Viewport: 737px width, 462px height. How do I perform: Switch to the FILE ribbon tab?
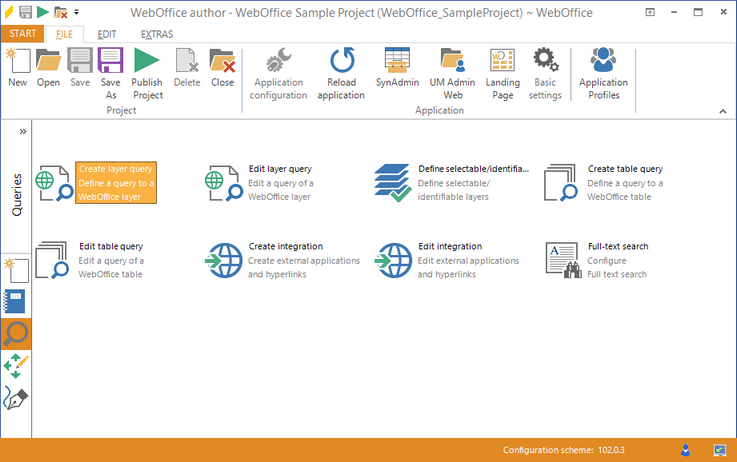coord(64,34)
